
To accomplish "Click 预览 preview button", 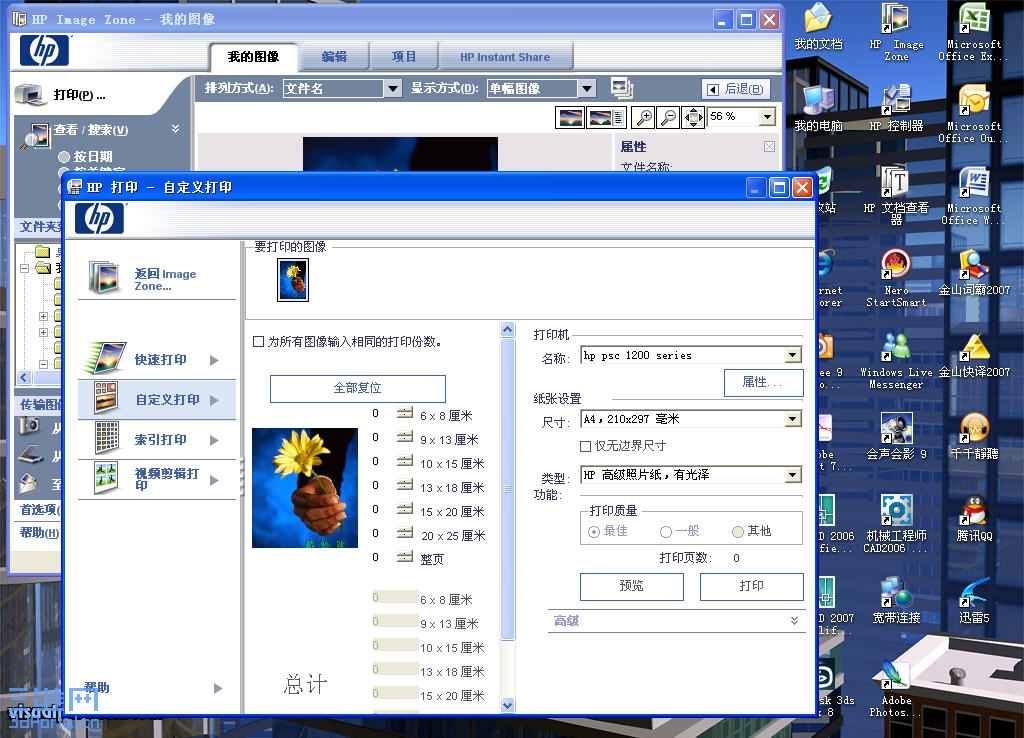I will 632,586.
